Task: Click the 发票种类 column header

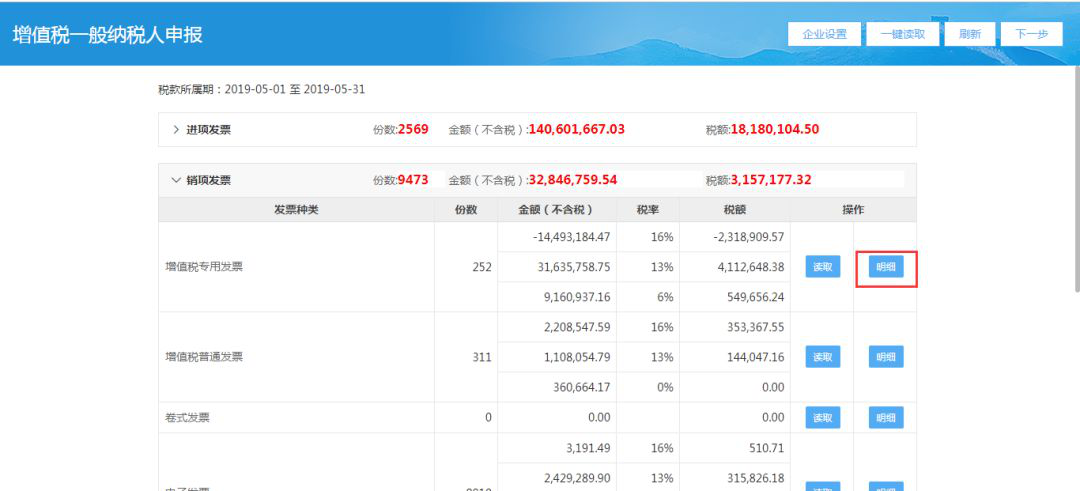Action: pyautogui.click(x=296, y=210)
